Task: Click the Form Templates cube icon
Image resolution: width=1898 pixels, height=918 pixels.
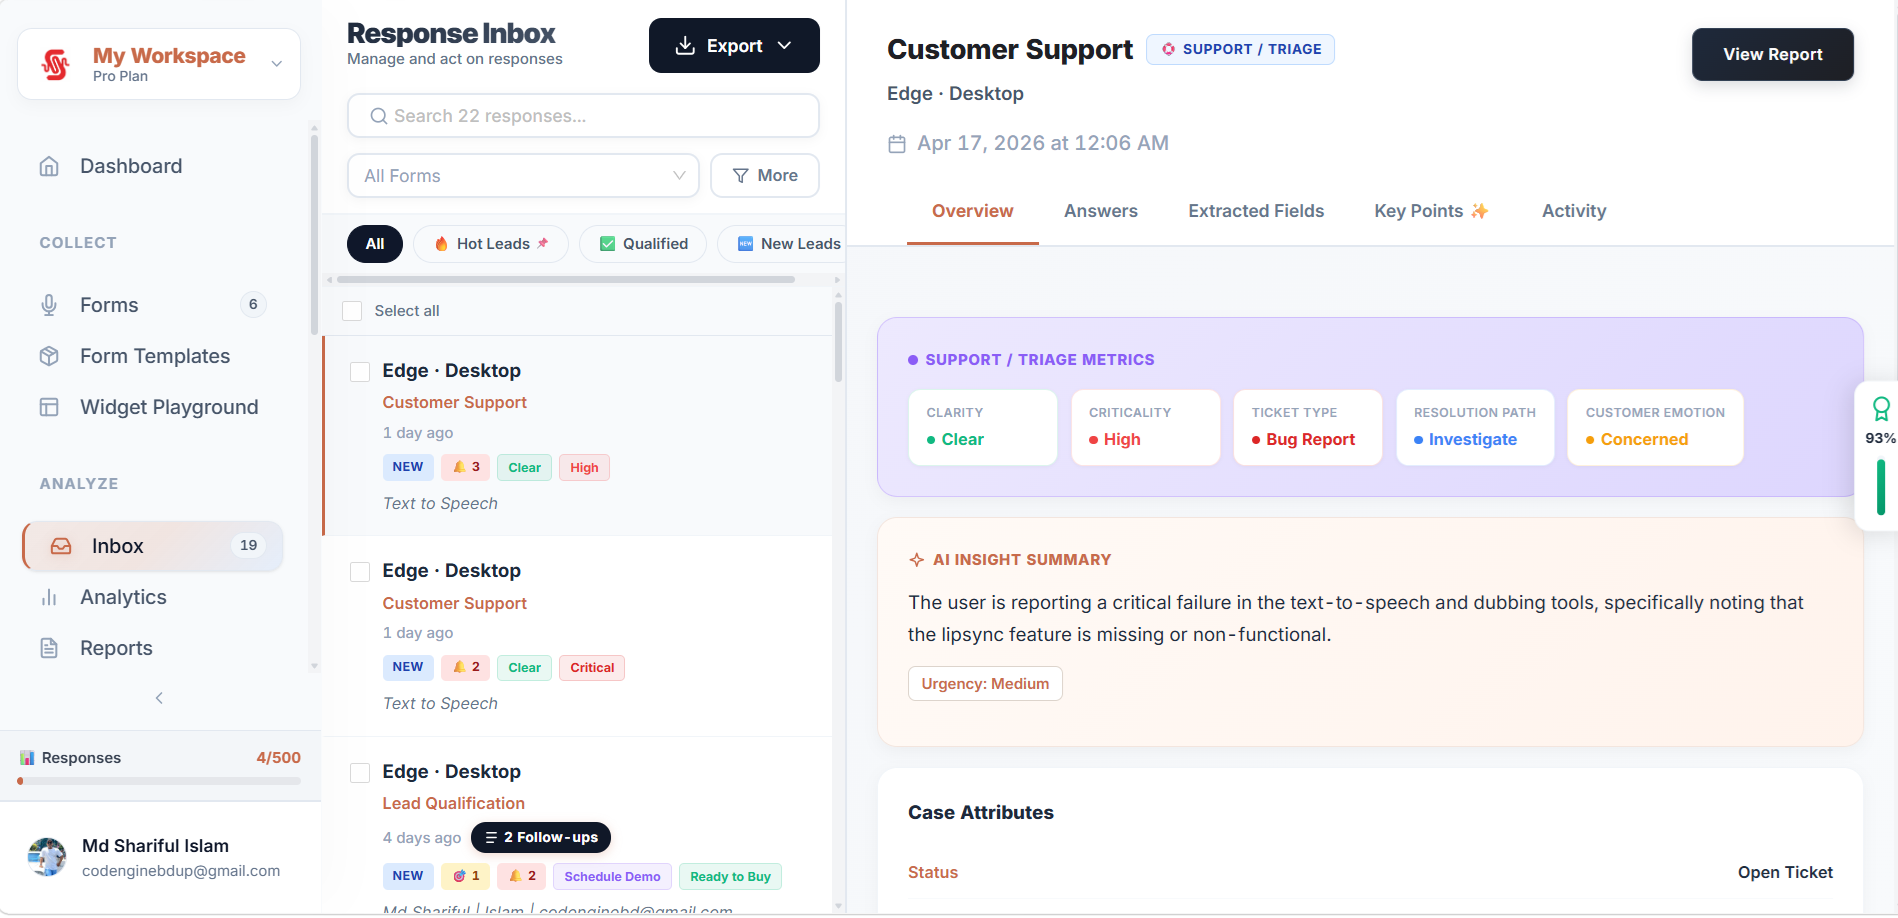Action: [49, 356]
